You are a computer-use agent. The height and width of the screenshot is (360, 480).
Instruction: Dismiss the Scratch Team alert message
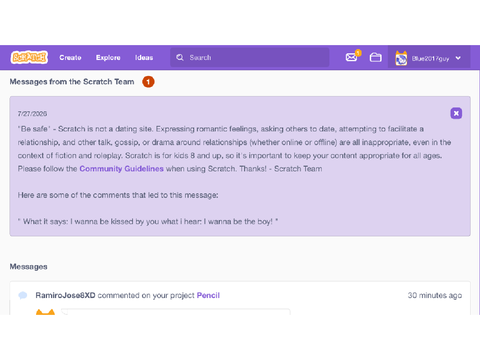point(456,113)
